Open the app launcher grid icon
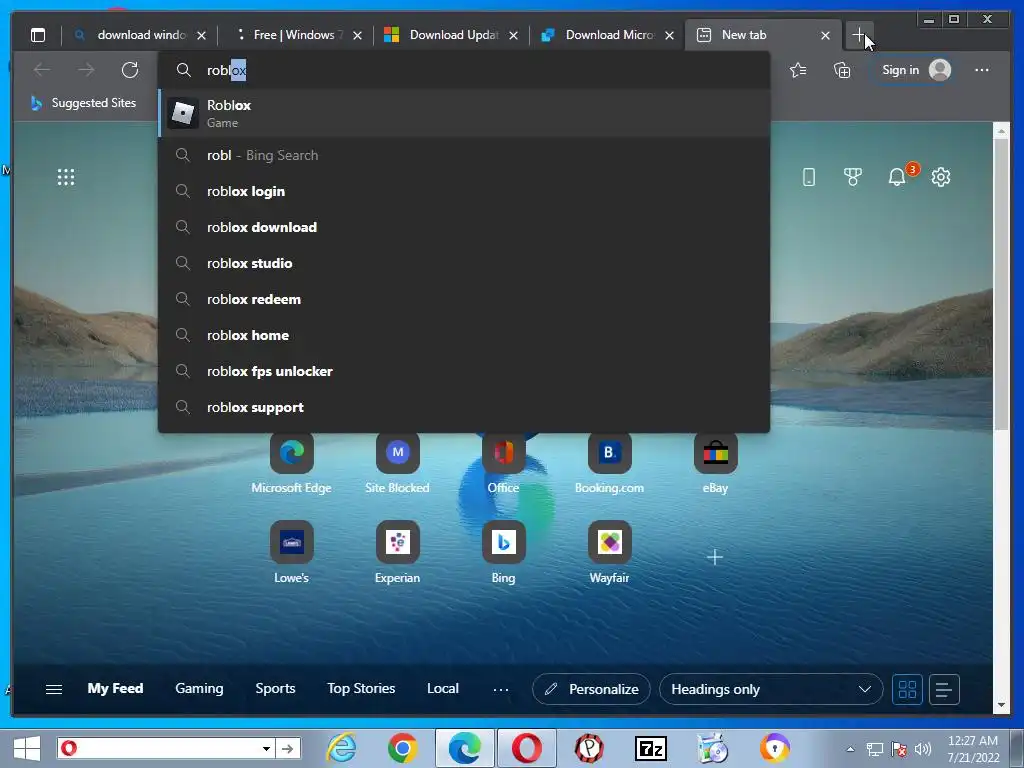The image size is (1024, 768). coord(66,177)
